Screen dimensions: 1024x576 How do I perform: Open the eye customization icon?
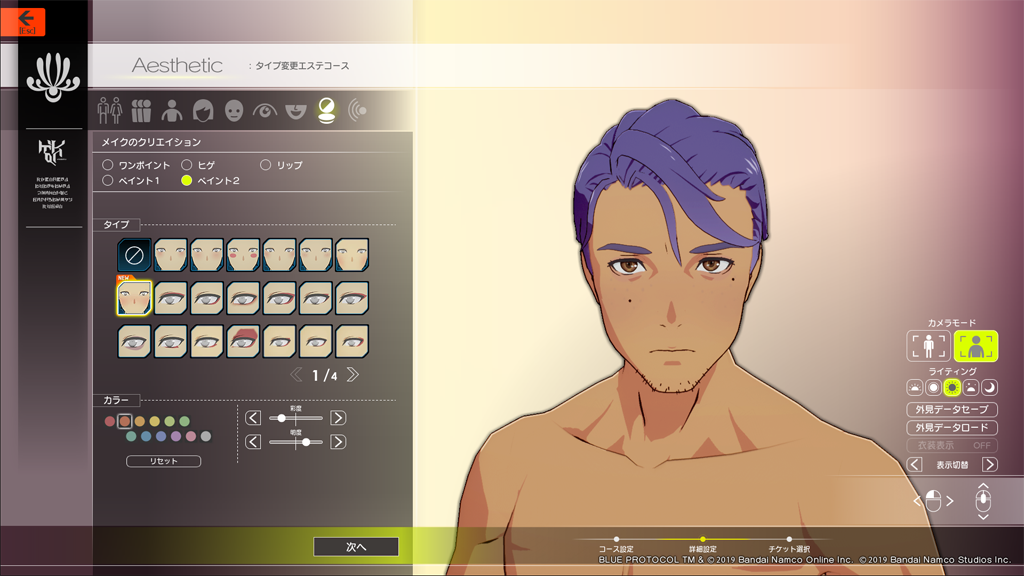[264, 110]
